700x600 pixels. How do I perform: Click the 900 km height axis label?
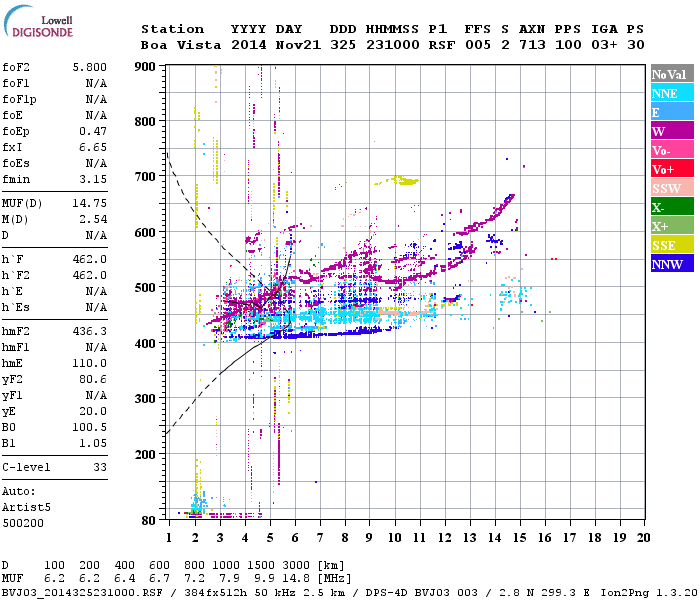145,67
